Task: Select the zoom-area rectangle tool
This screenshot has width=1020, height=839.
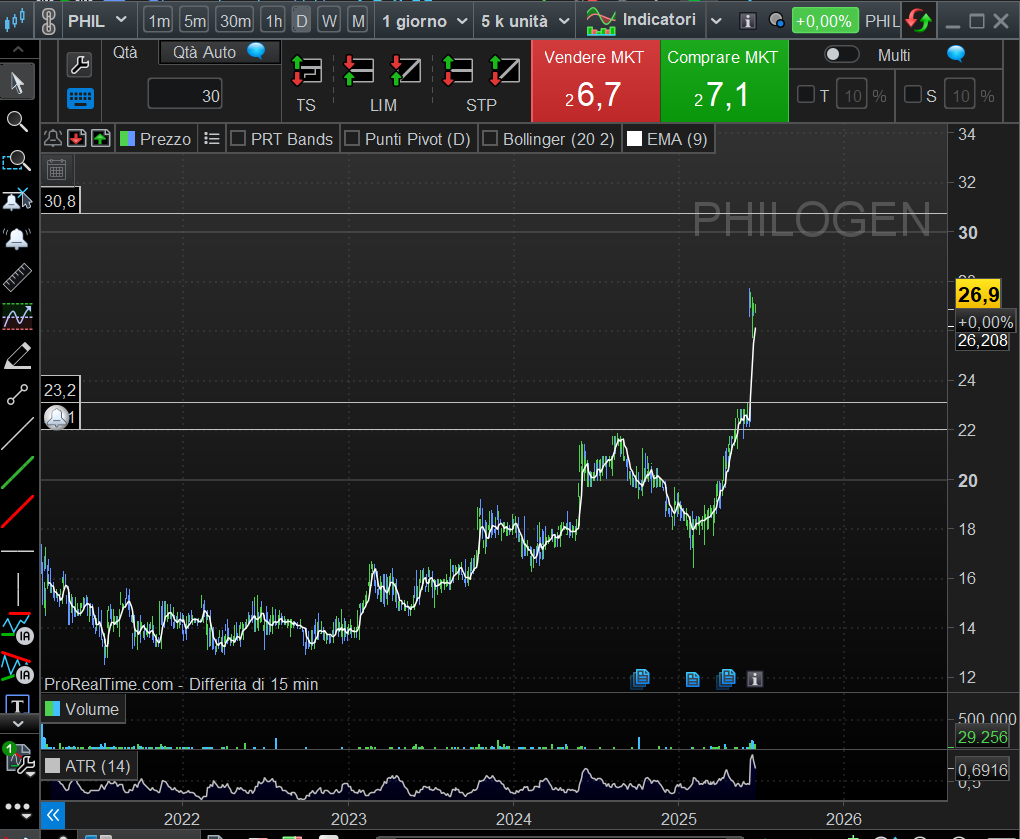Action: coord(17,160)
